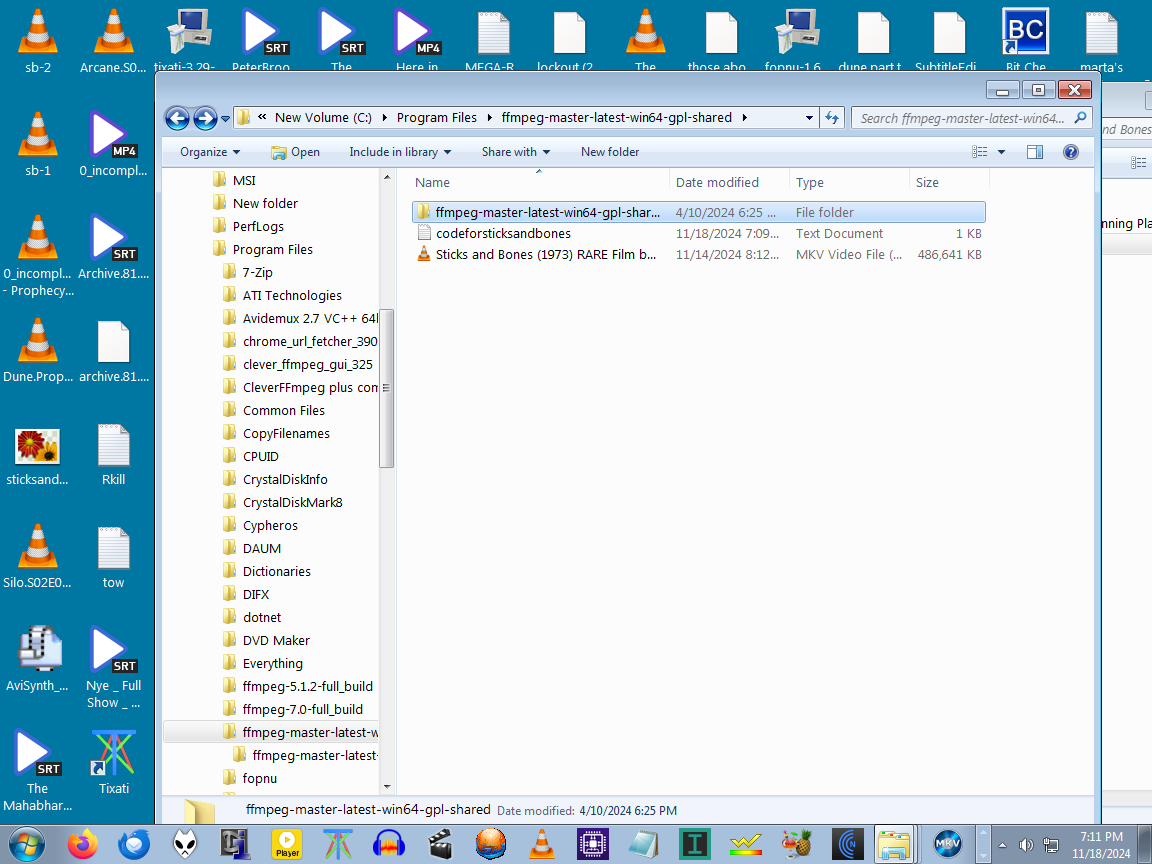
Task: Click the navigation pane scroll up arrow
Action: [386, 177]
